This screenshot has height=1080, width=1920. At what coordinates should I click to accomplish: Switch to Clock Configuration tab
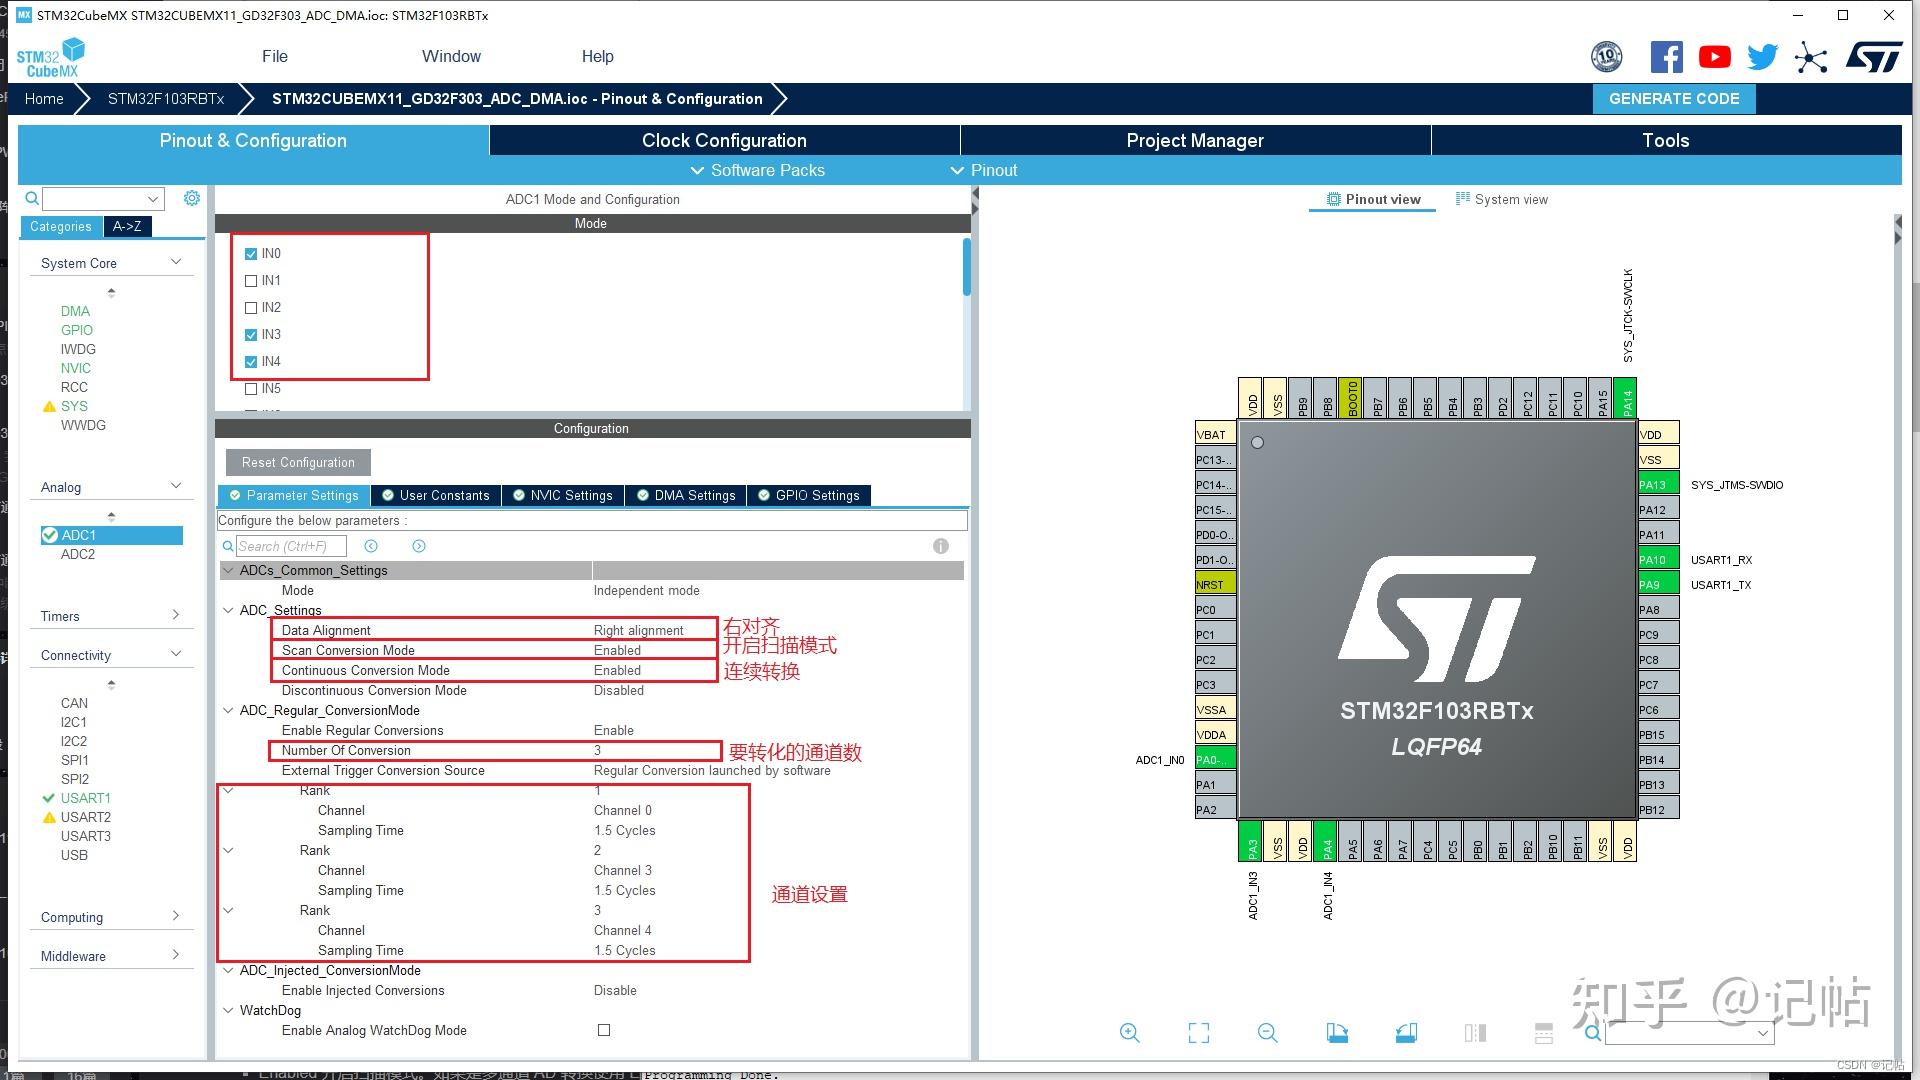724,140
